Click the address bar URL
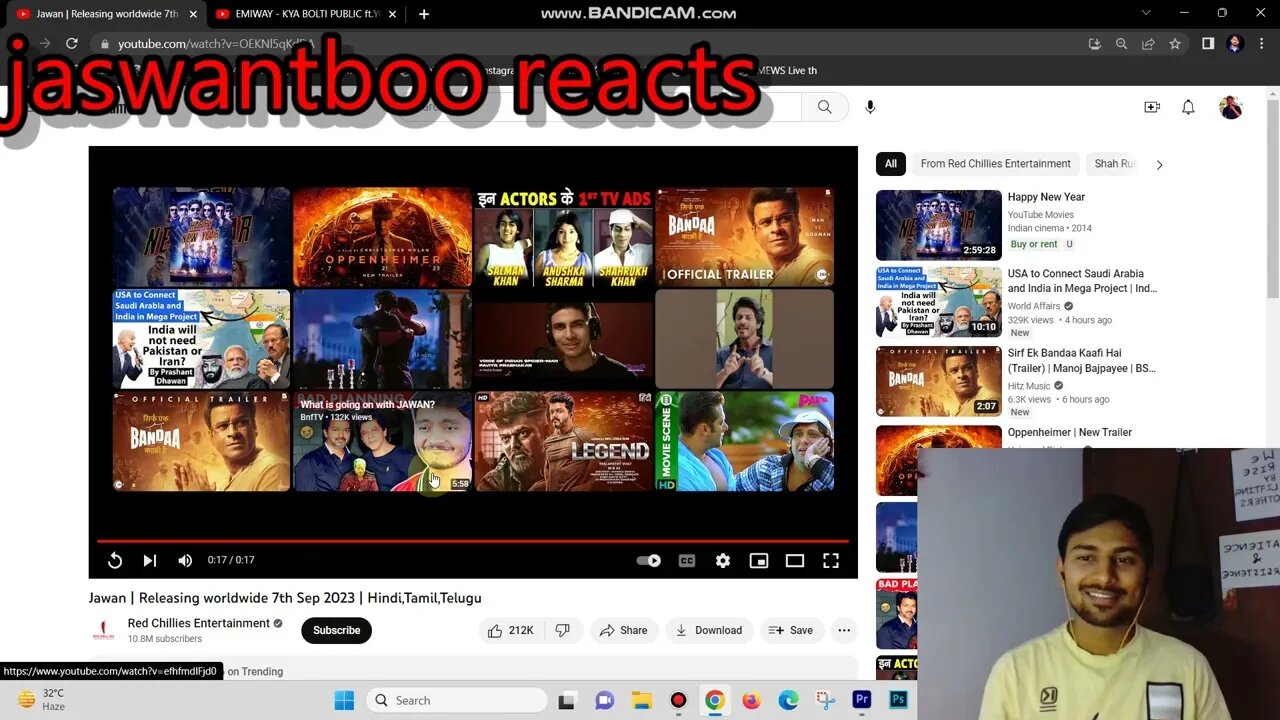 (x=216, y=44)
